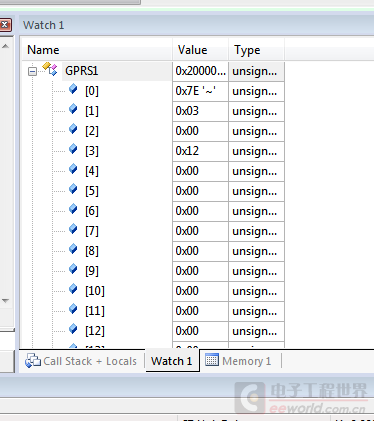
Task: Switch to the Watch 1 tab
Action: [172, 361]
